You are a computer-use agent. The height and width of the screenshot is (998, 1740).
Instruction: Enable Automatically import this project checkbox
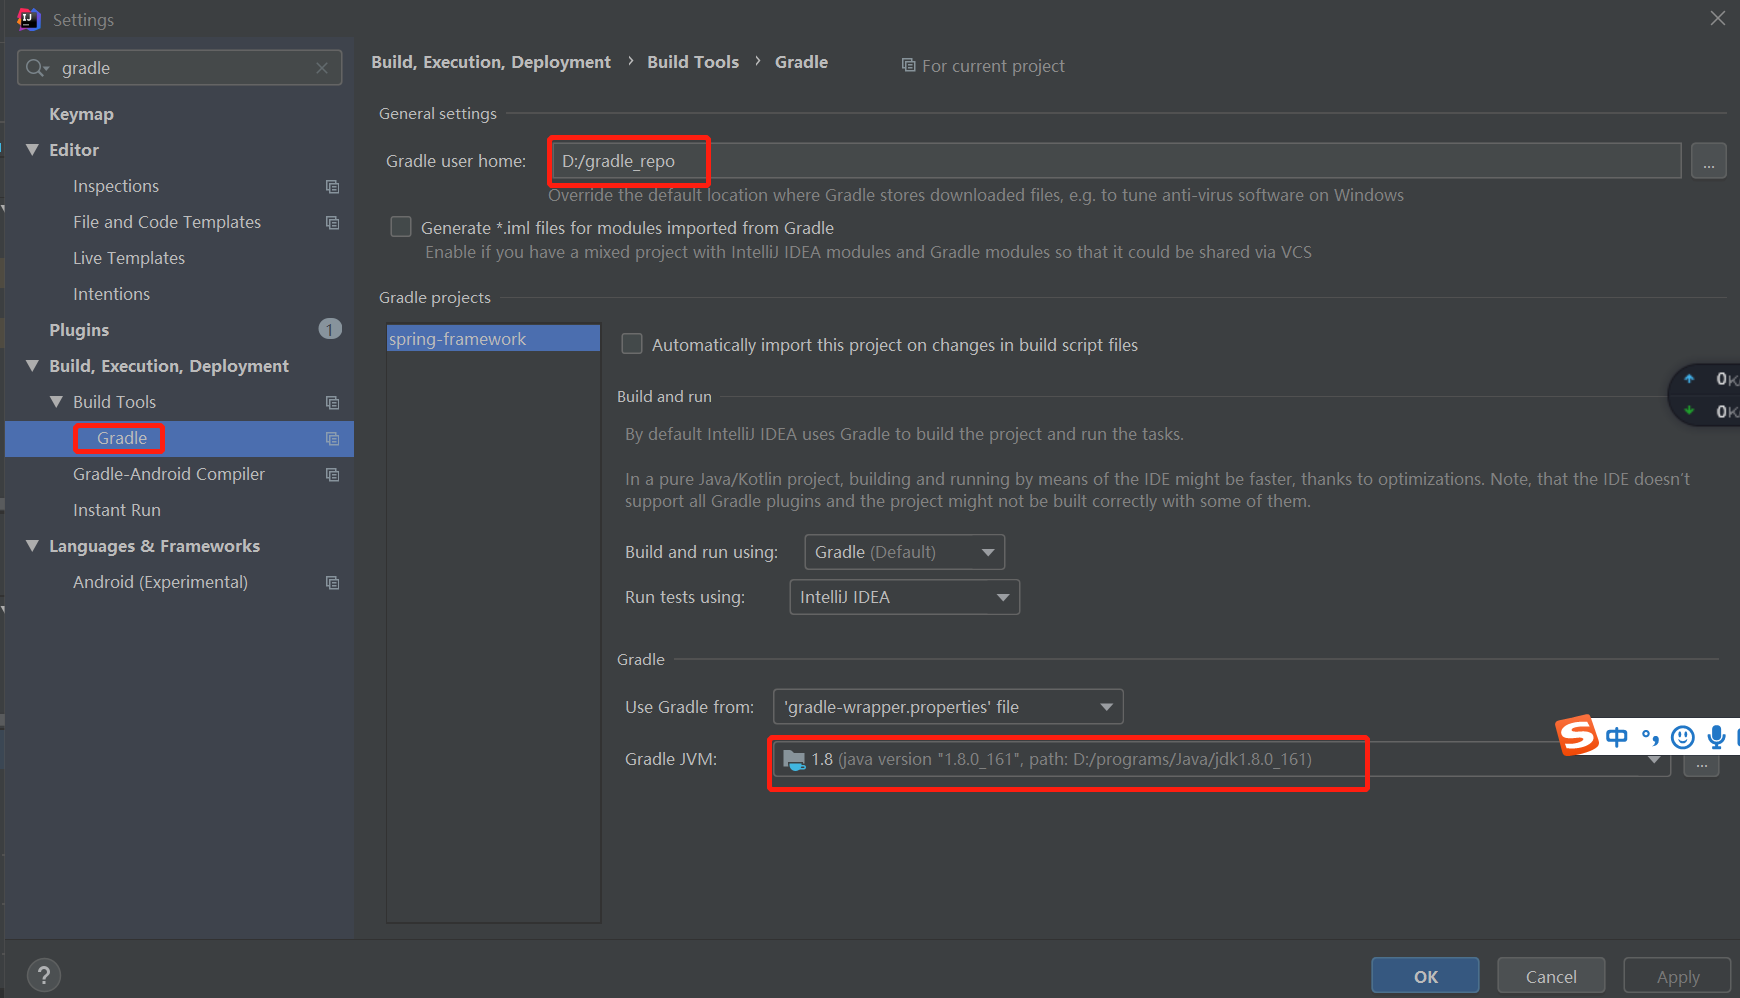pos(632,344)
